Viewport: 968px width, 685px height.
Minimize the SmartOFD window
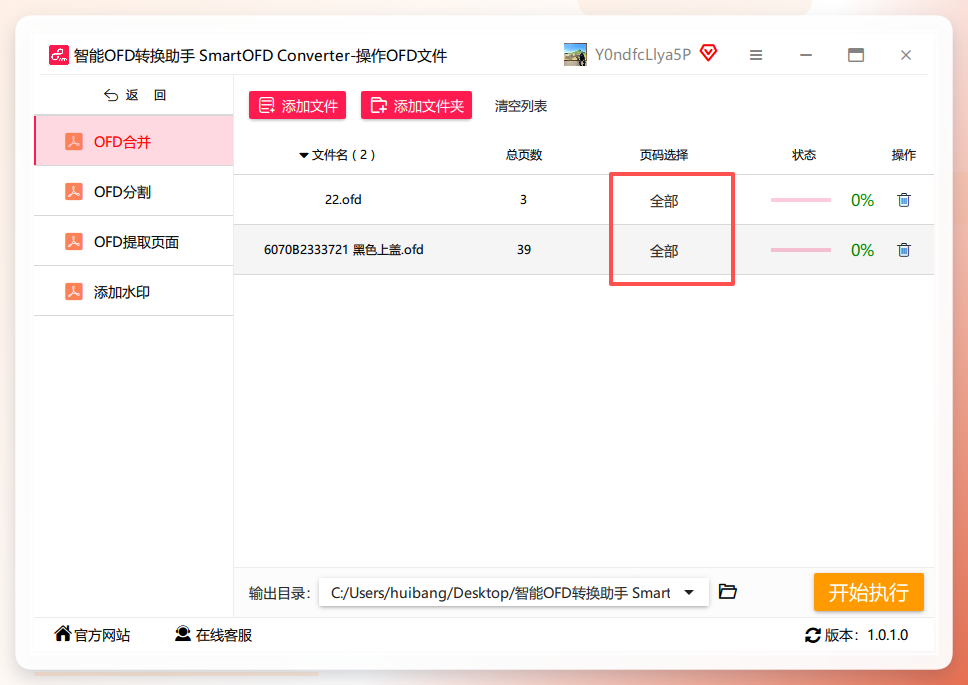(x=806, y=56)
